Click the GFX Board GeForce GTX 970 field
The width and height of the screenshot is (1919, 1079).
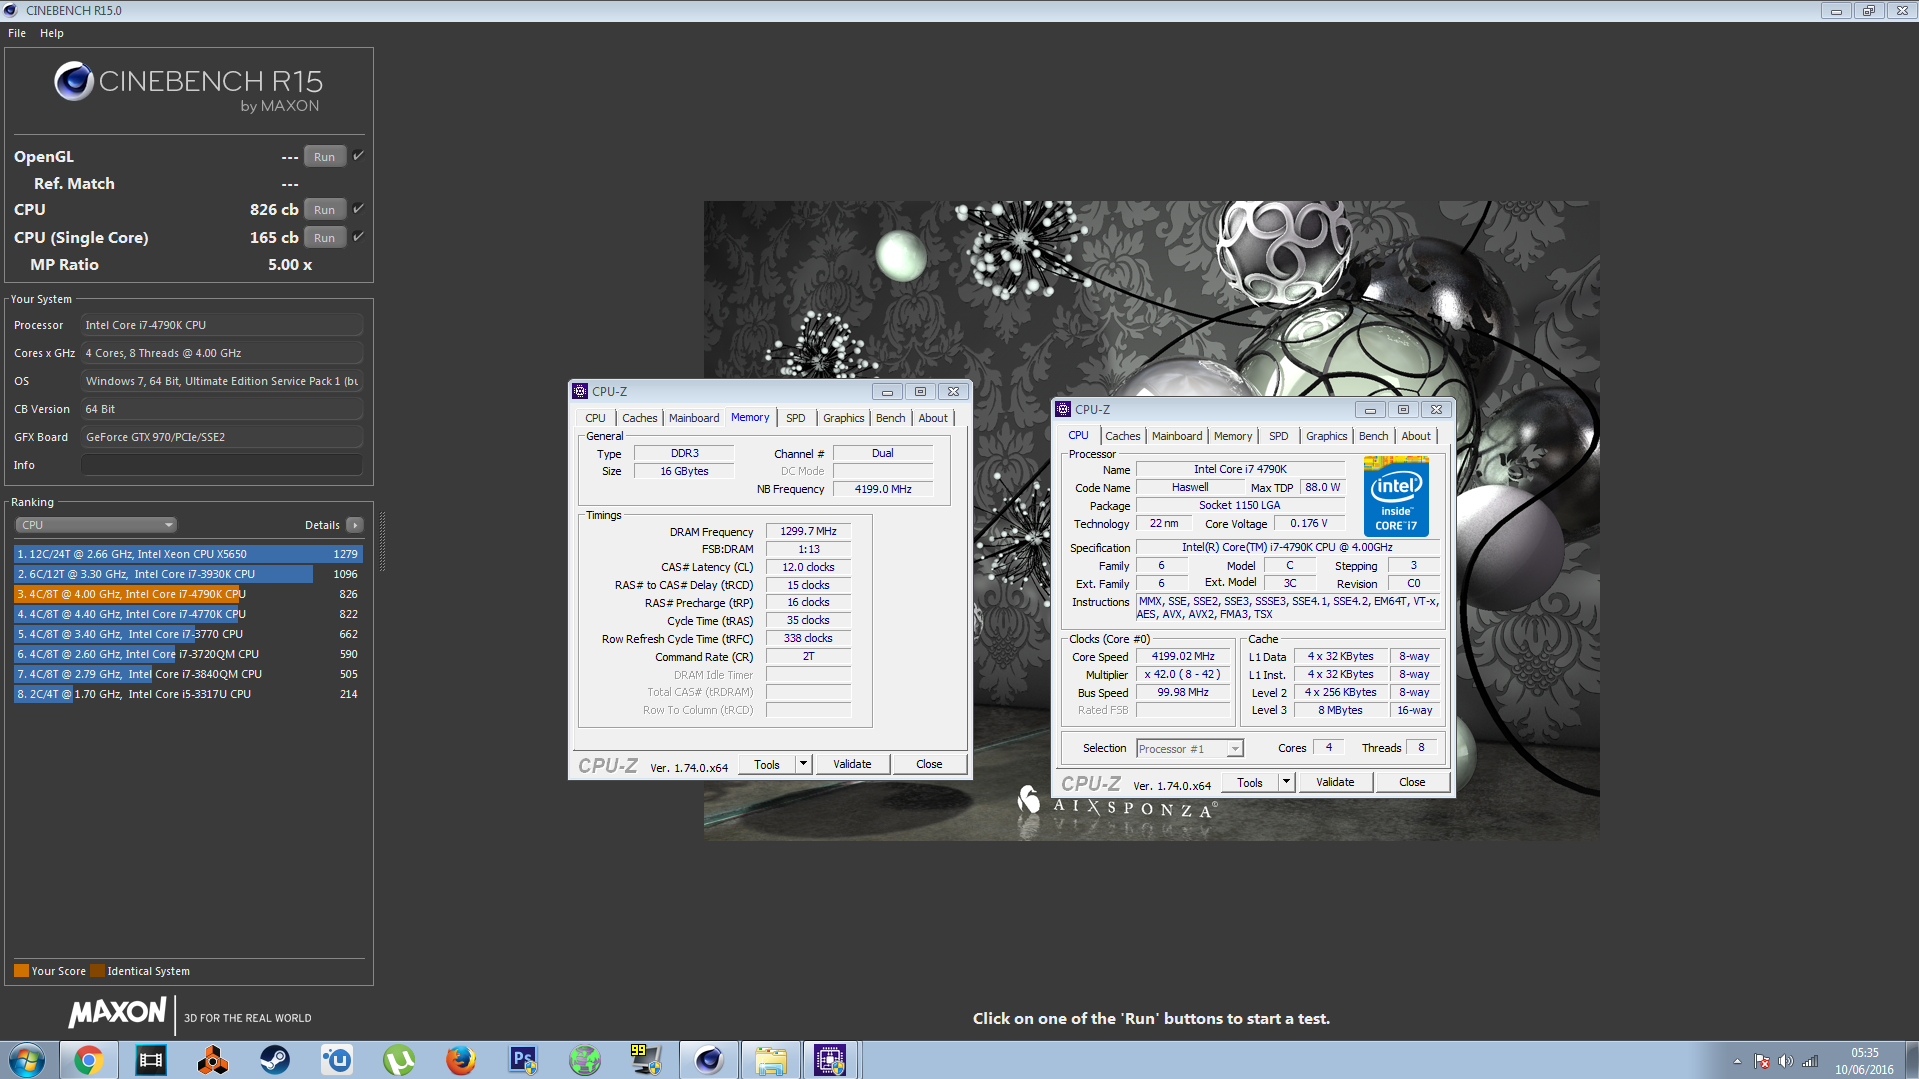click(x=221, y=437)
